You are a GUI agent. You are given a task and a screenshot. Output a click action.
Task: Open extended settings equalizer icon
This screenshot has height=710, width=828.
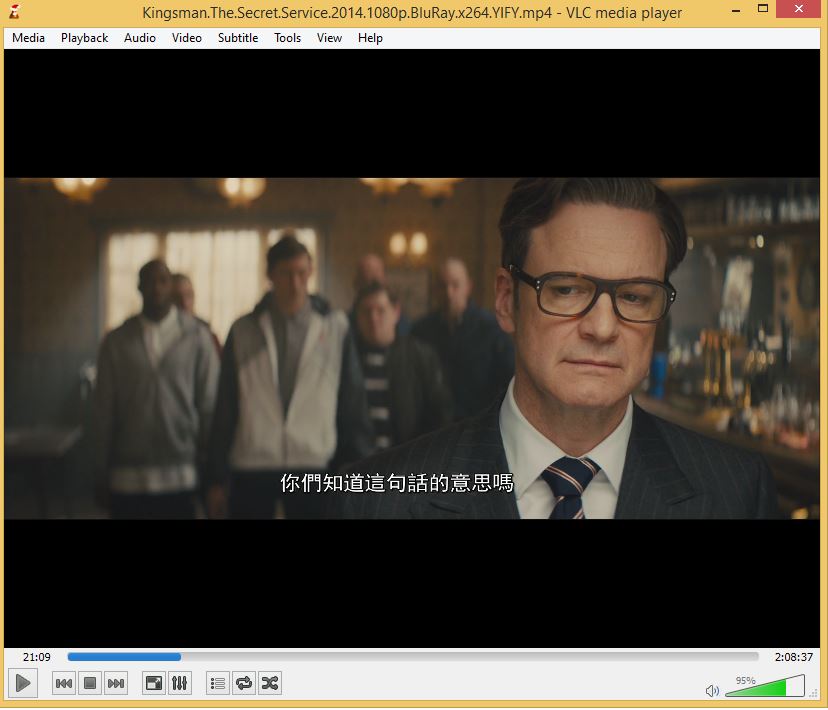click(x=180, y=683)
